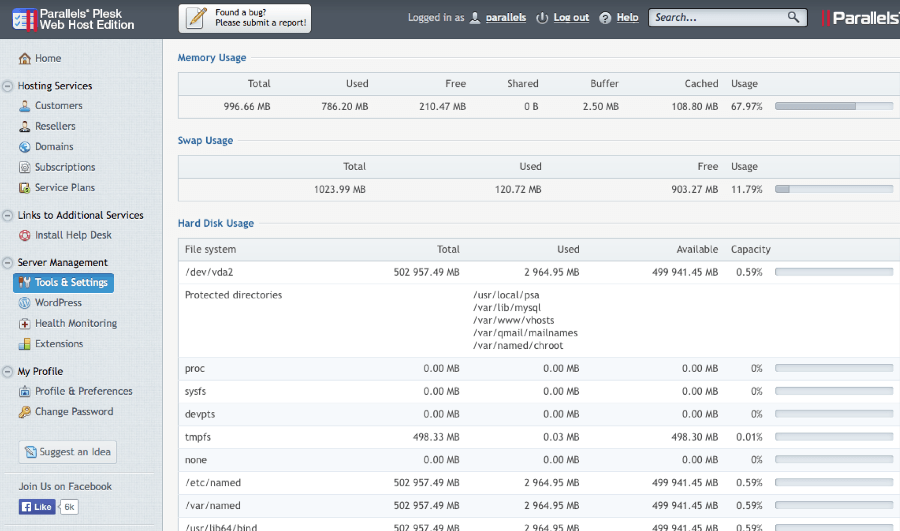Click the /dev/vda2 capacity progress bar
This screenshot has width=900, height=531.
pos(834,272)
